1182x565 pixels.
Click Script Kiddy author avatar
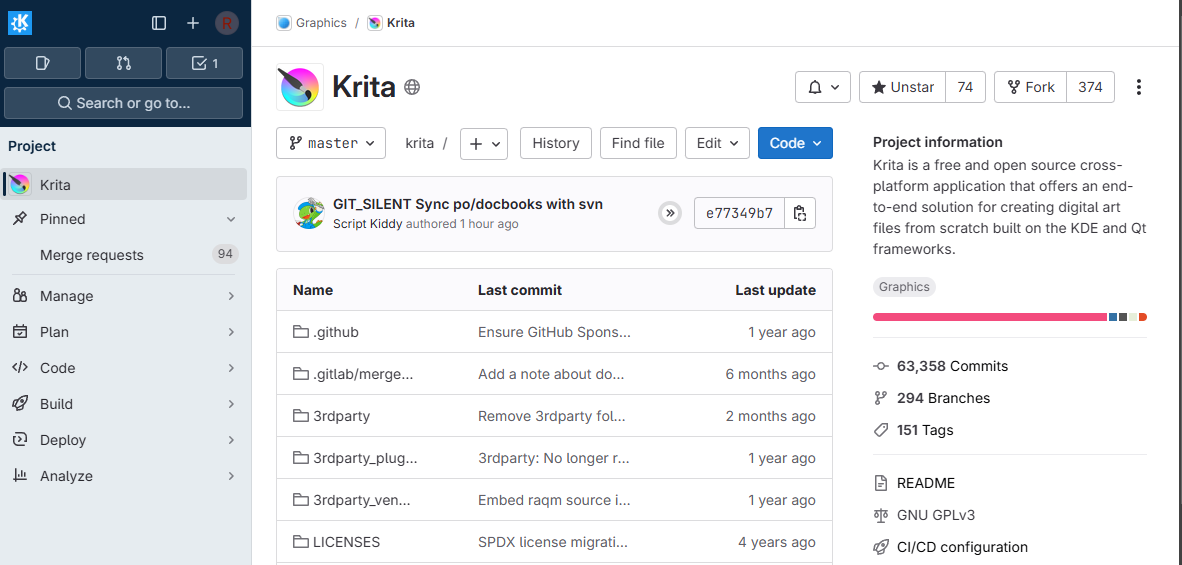[309, 214]
